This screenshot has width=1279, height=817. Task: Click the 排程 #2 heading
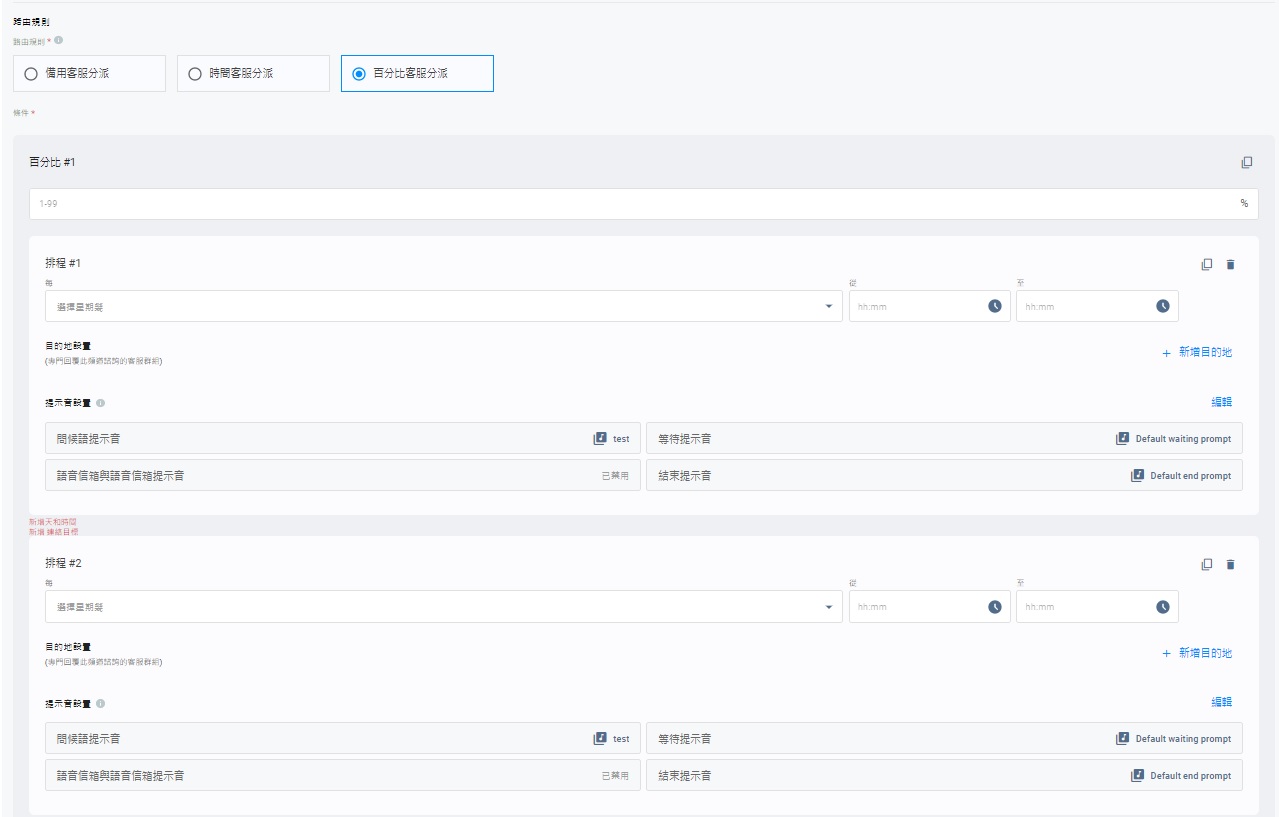click(63, 563)
